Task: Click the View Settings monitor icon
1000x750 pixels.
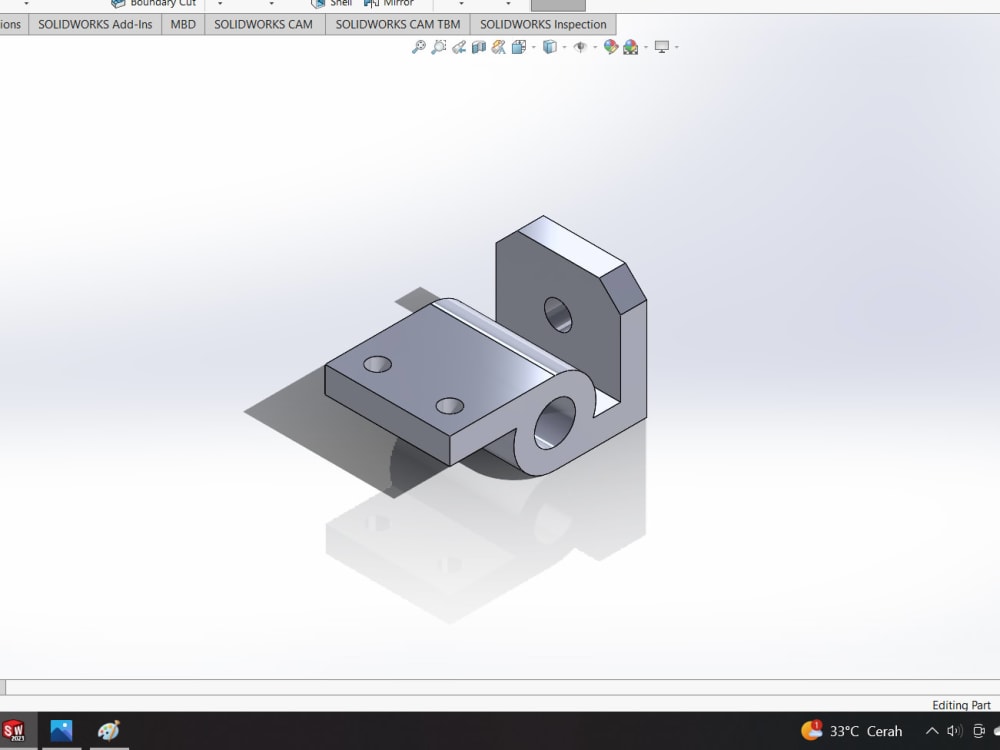Action: tap(662, 47)
